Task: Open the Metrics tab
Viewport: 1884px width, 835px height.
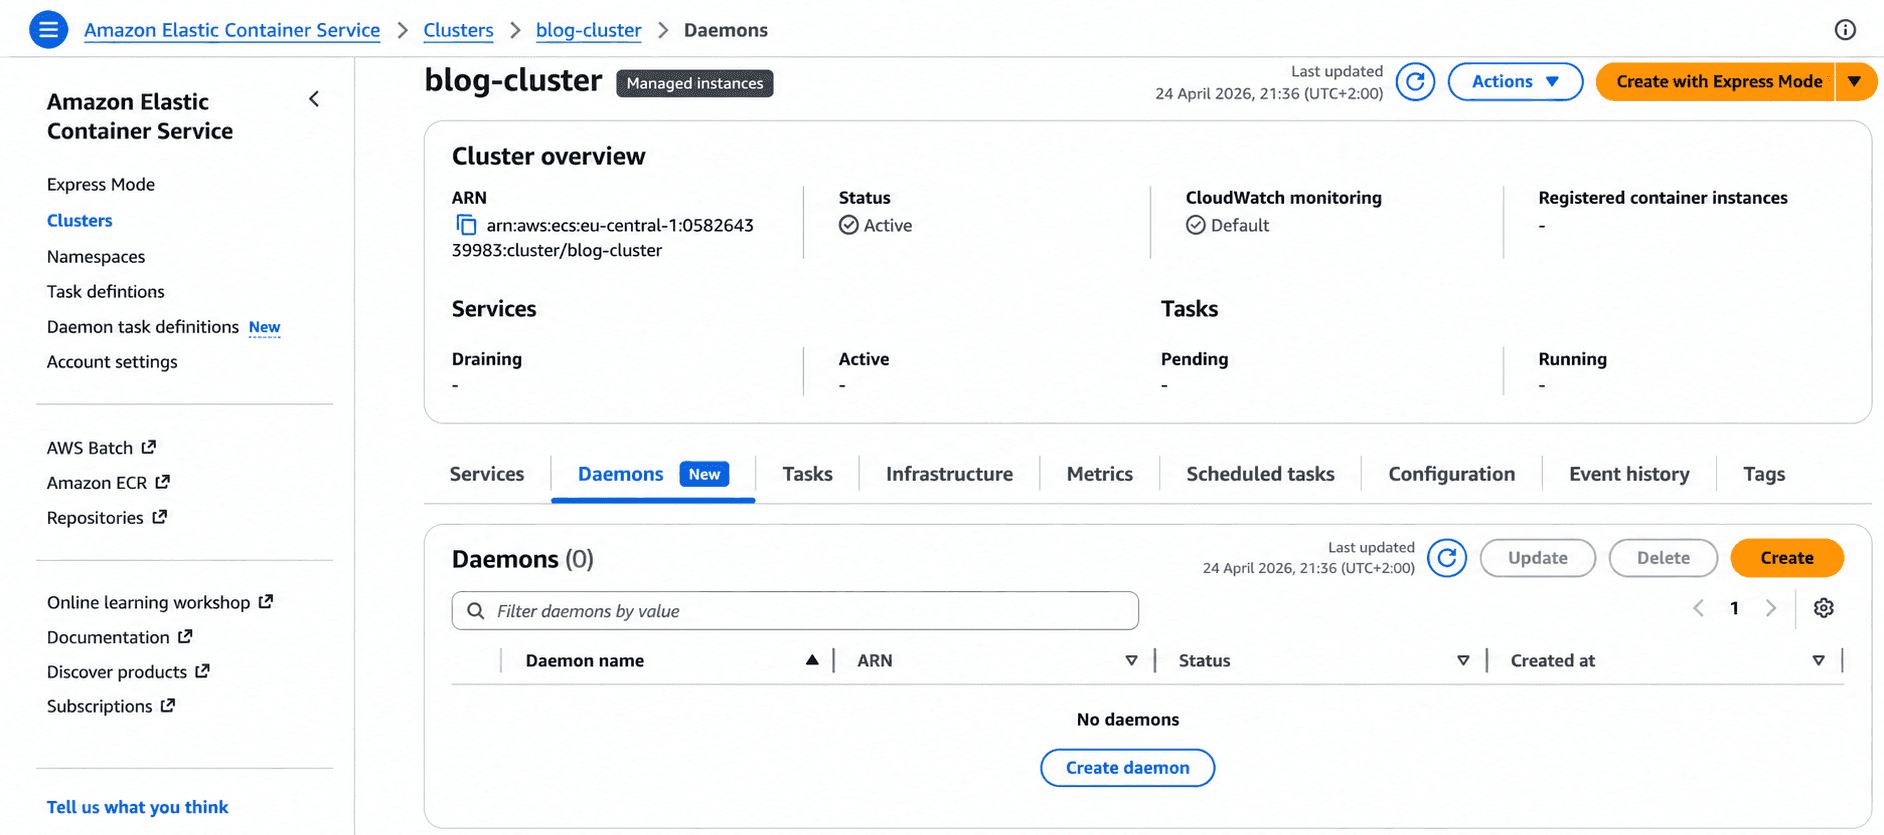Action: 1099,474
